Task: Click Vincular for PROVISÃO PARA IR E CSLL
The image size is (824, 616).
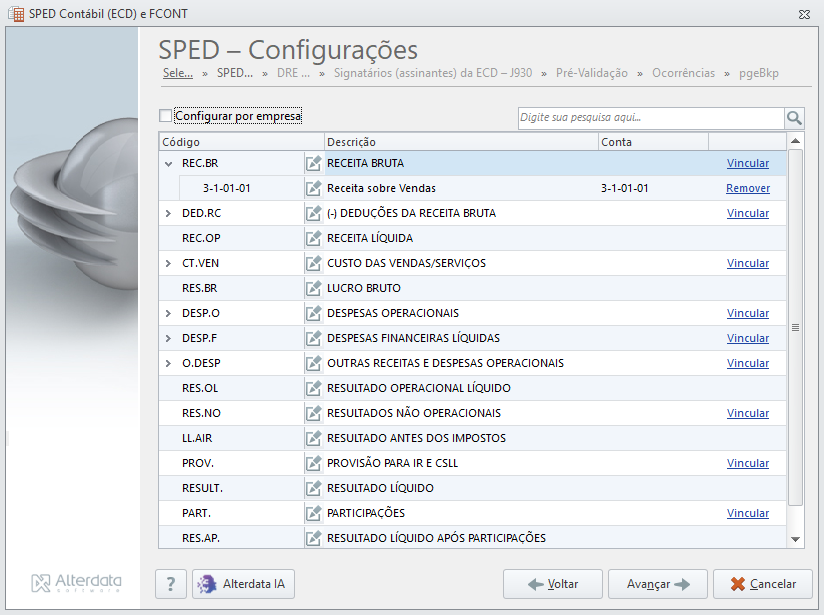Action: tap(748, 463)
